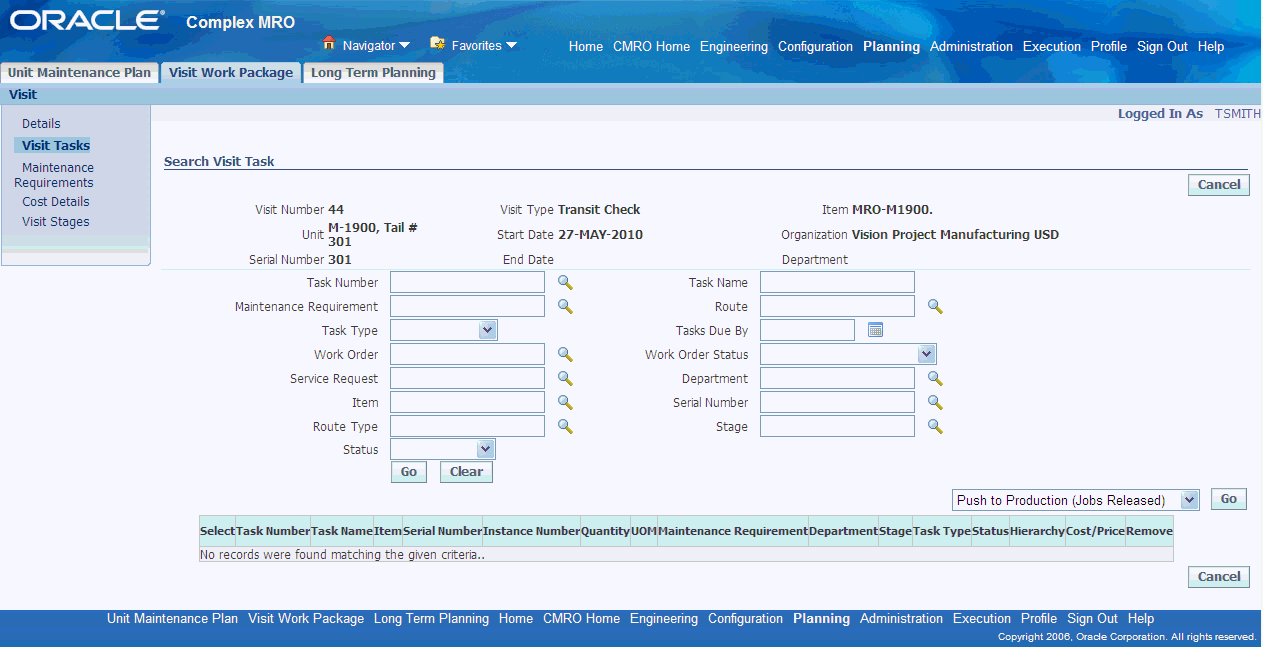The height and width of the screenshot is (647, 1263).
Task: Click footer Long Term Planning link
Action: pos(431,619)
